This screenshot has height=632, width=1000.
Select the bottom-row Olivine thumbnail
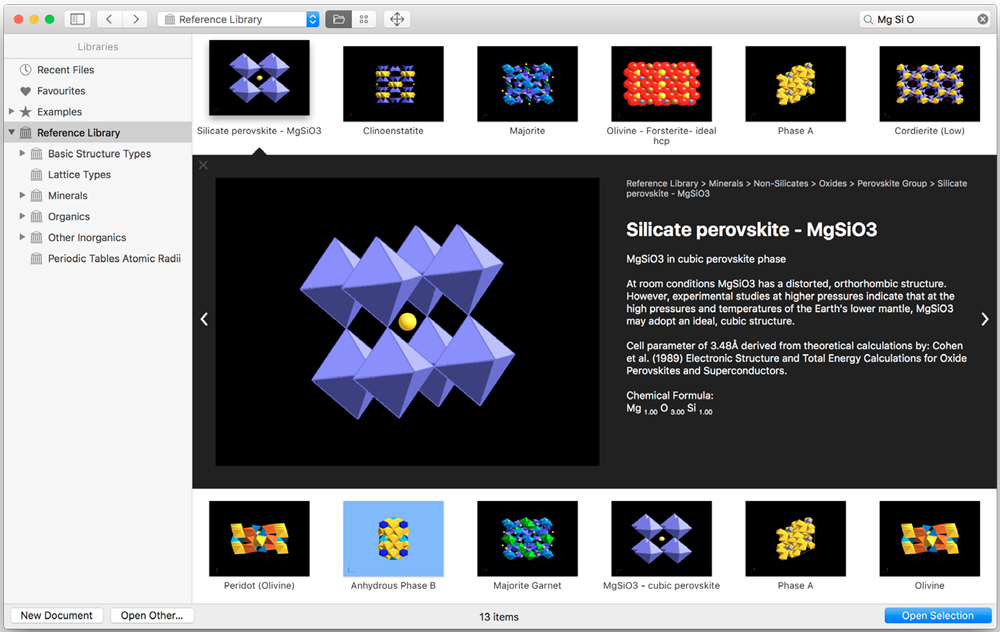929,538
